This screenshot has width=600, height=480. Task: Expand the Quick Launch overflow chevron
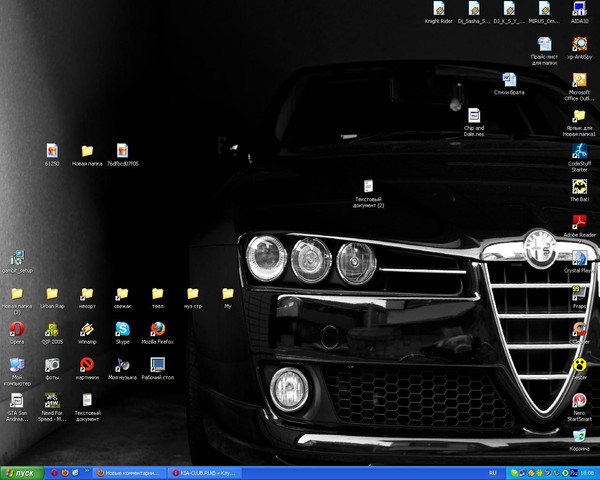pyautogui.click(x=87, y=472)
